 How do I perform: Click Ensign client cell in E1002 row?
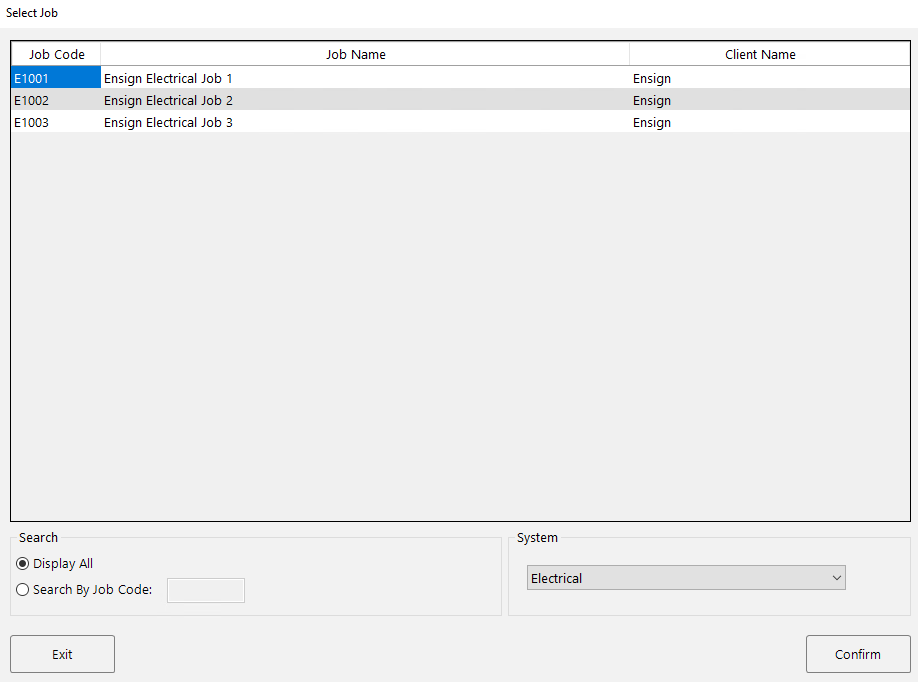652,100
